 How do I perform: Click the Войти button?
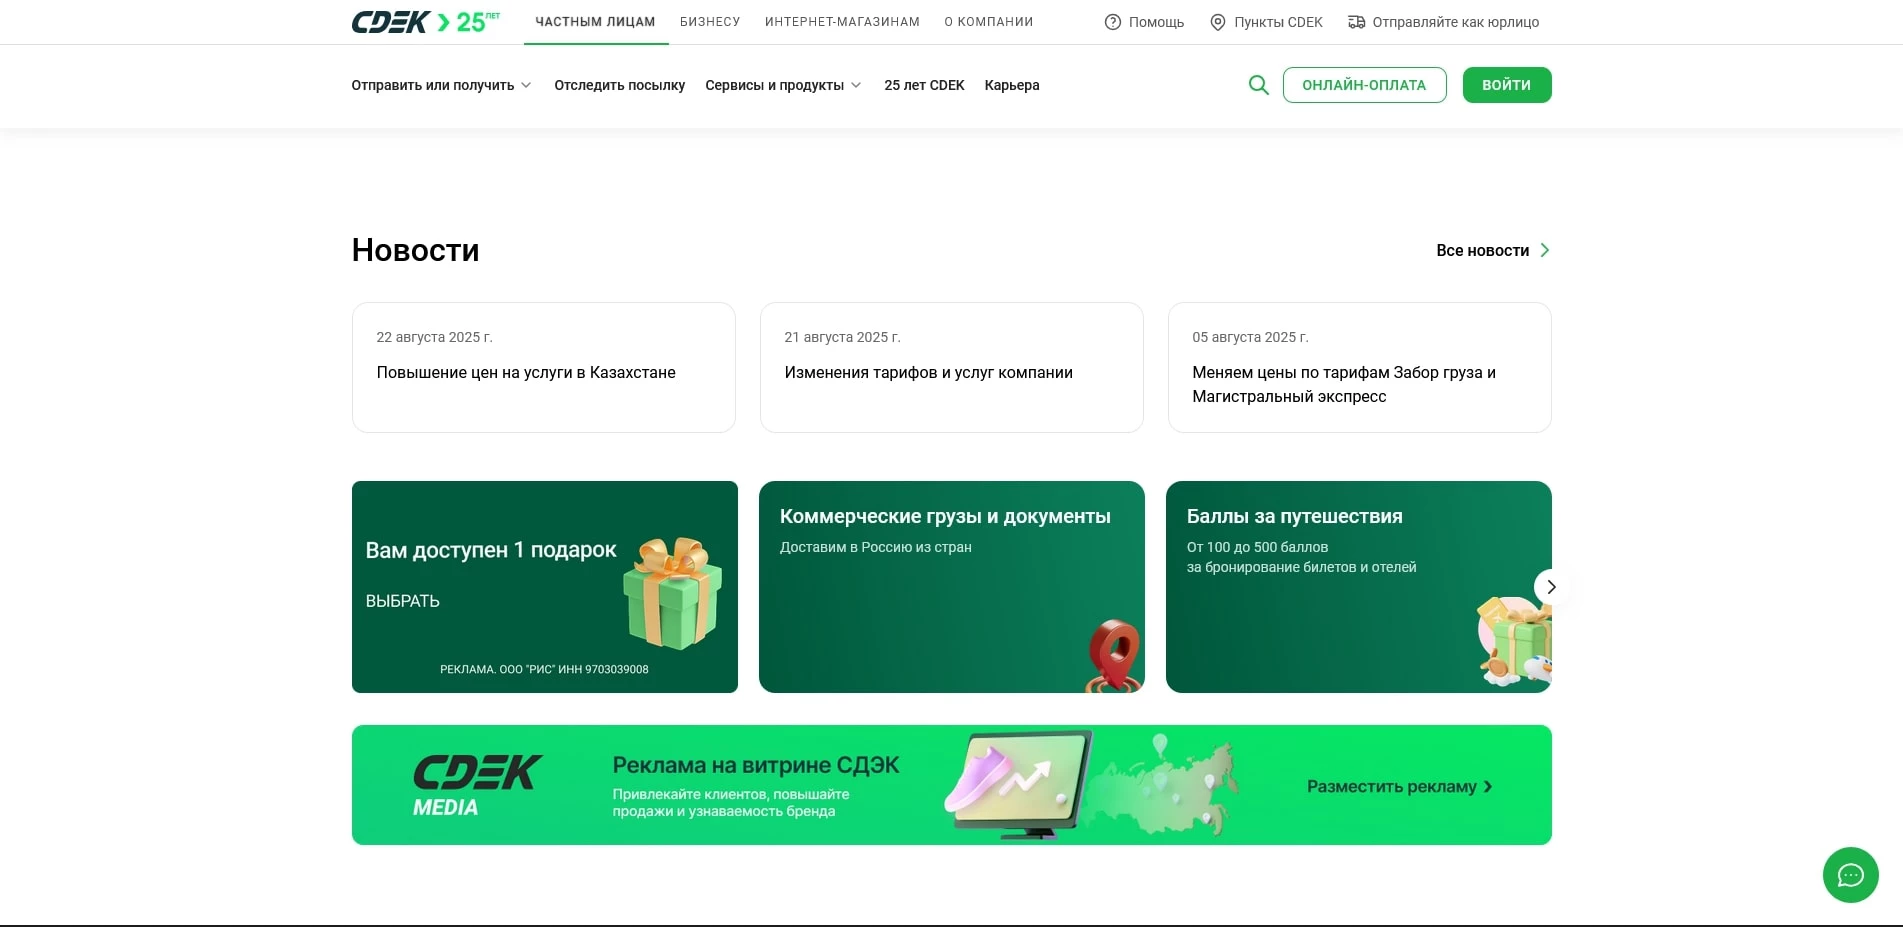coord(1506,85)
